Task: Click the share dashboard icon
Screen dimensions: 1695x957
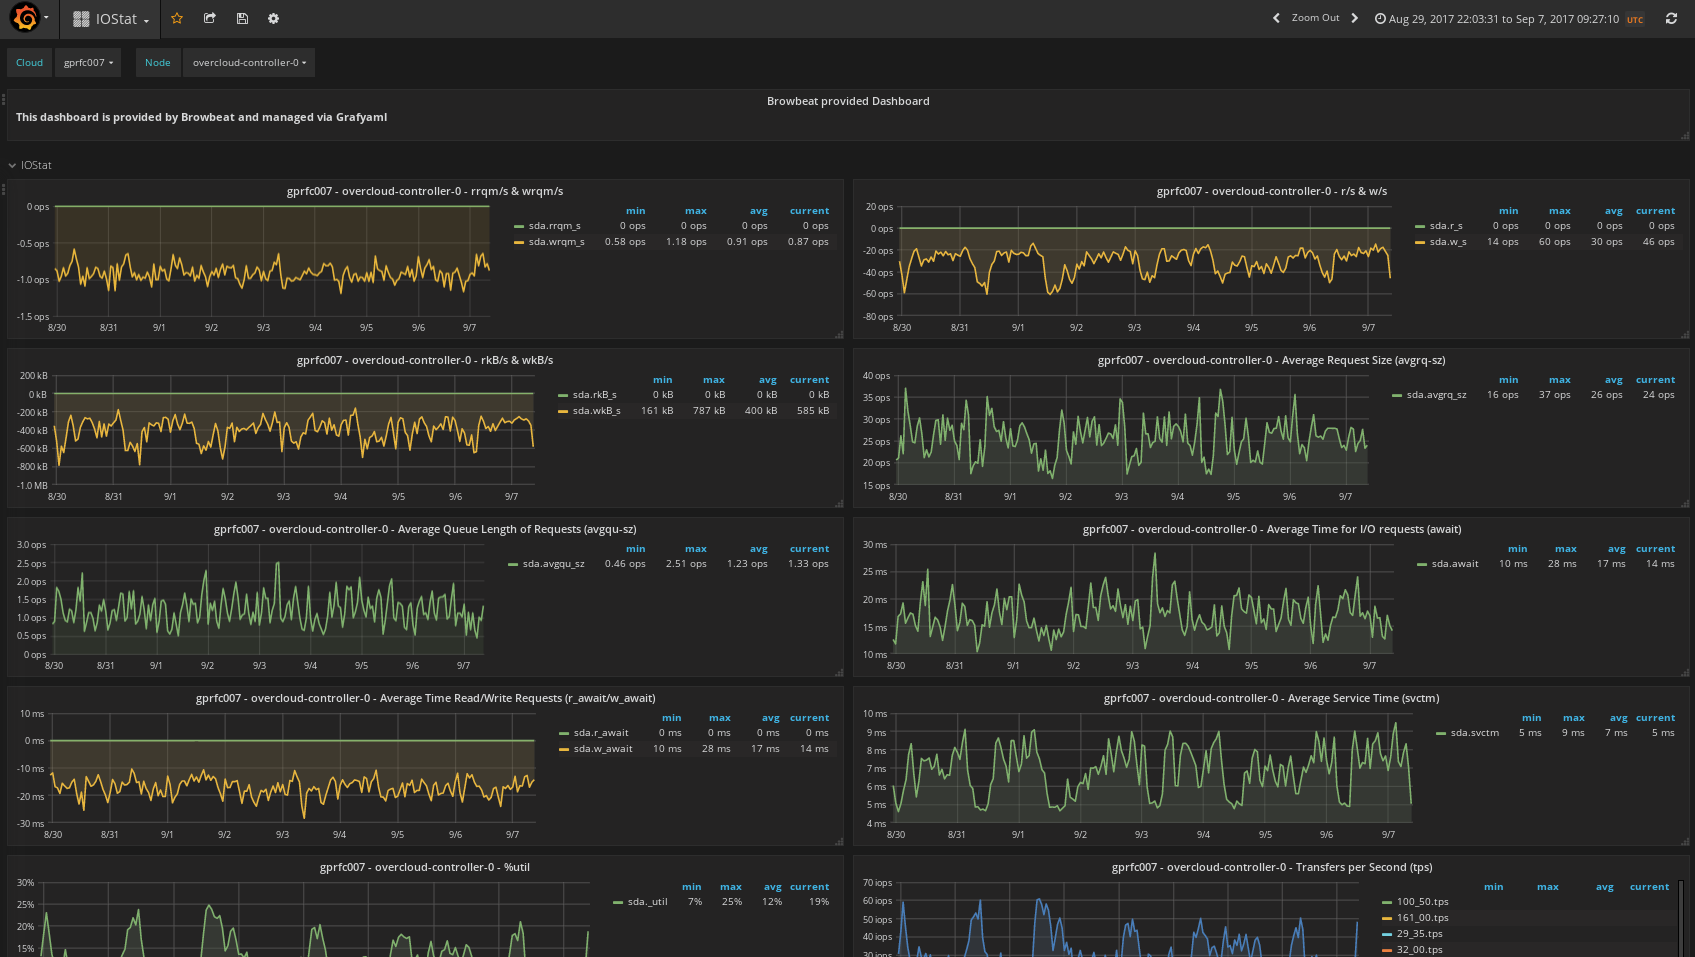Action: [210, 18]
